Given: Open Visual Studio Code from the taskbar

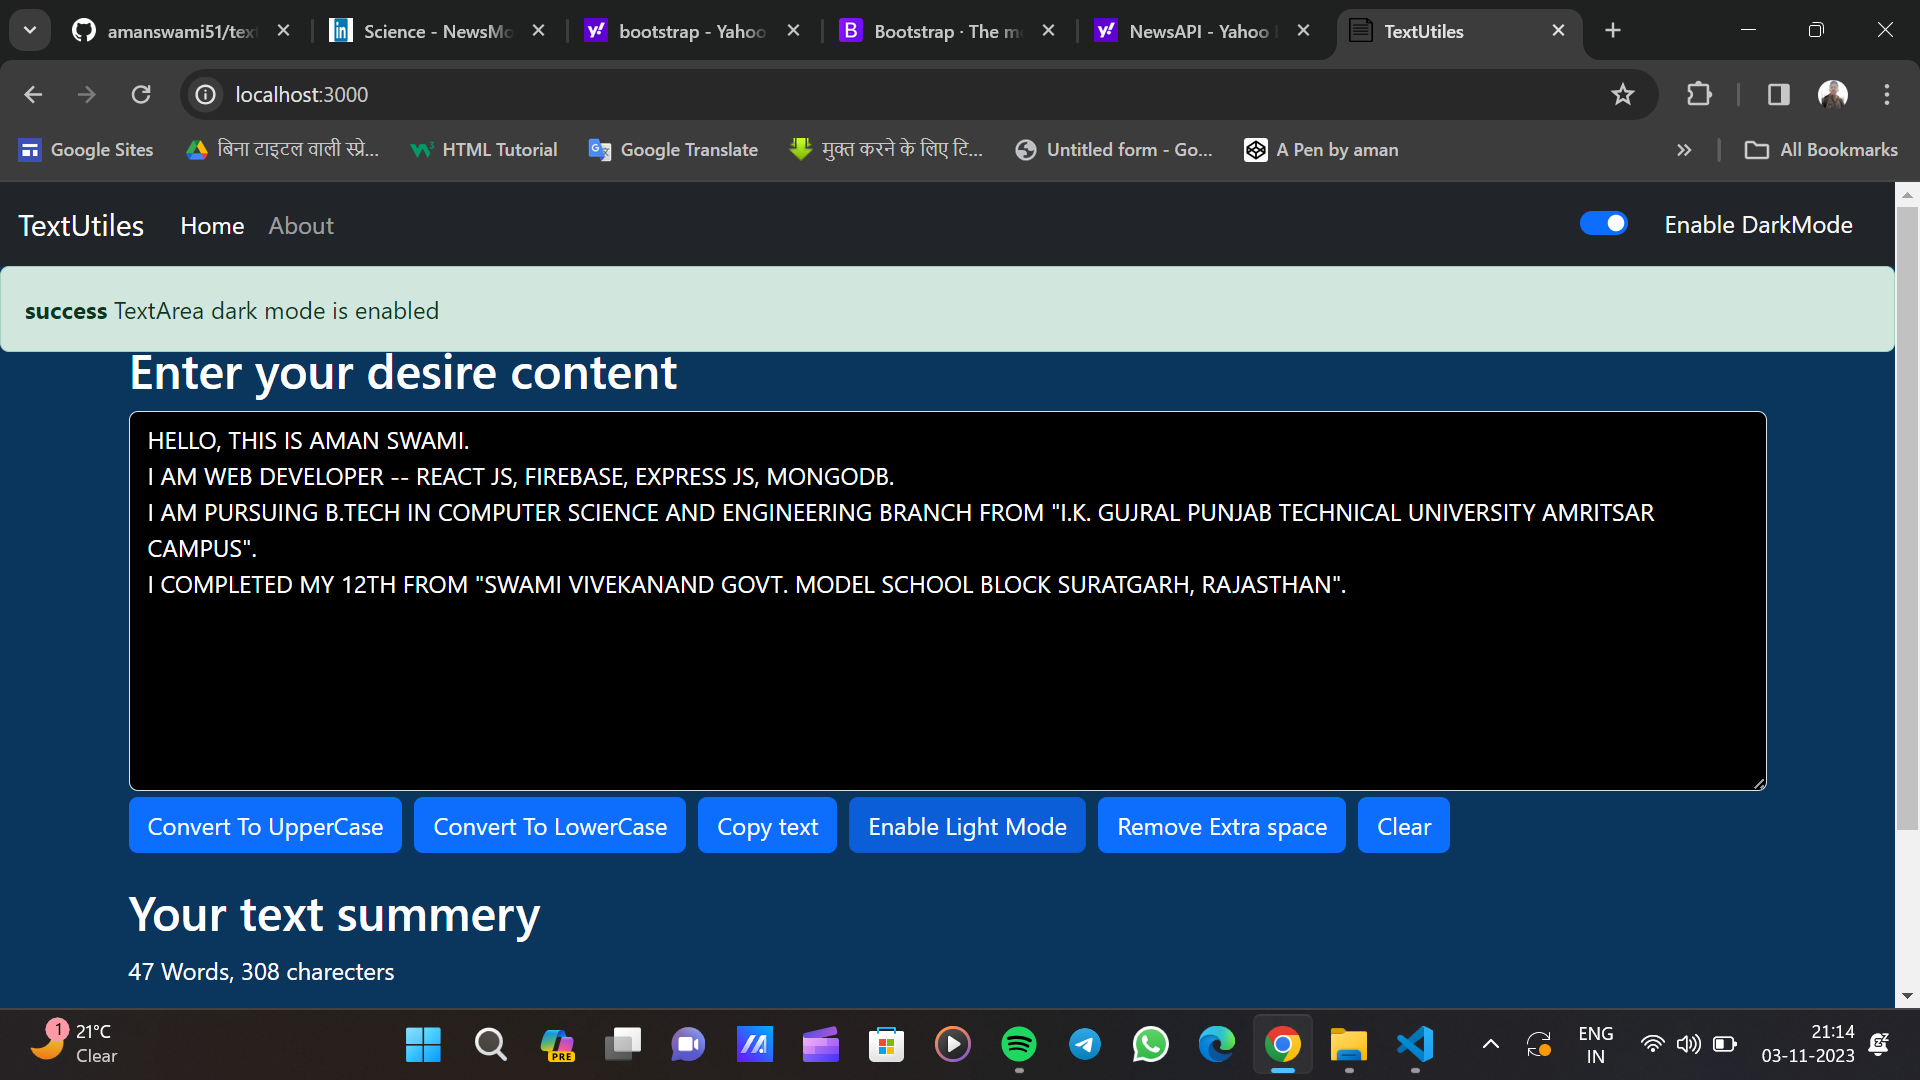Looking at the screenshot, I should pos(1415,1045).
